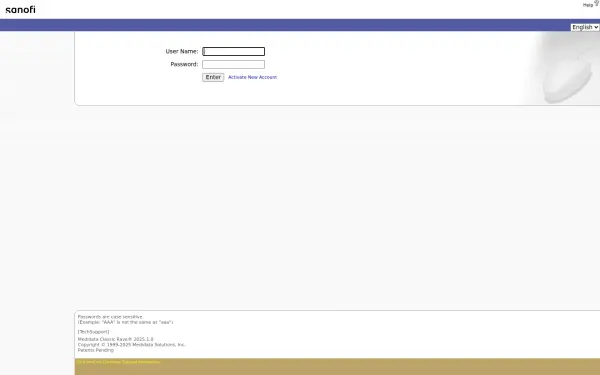
Task: Click the sanofi logo
Action: (x=20, y=9)
